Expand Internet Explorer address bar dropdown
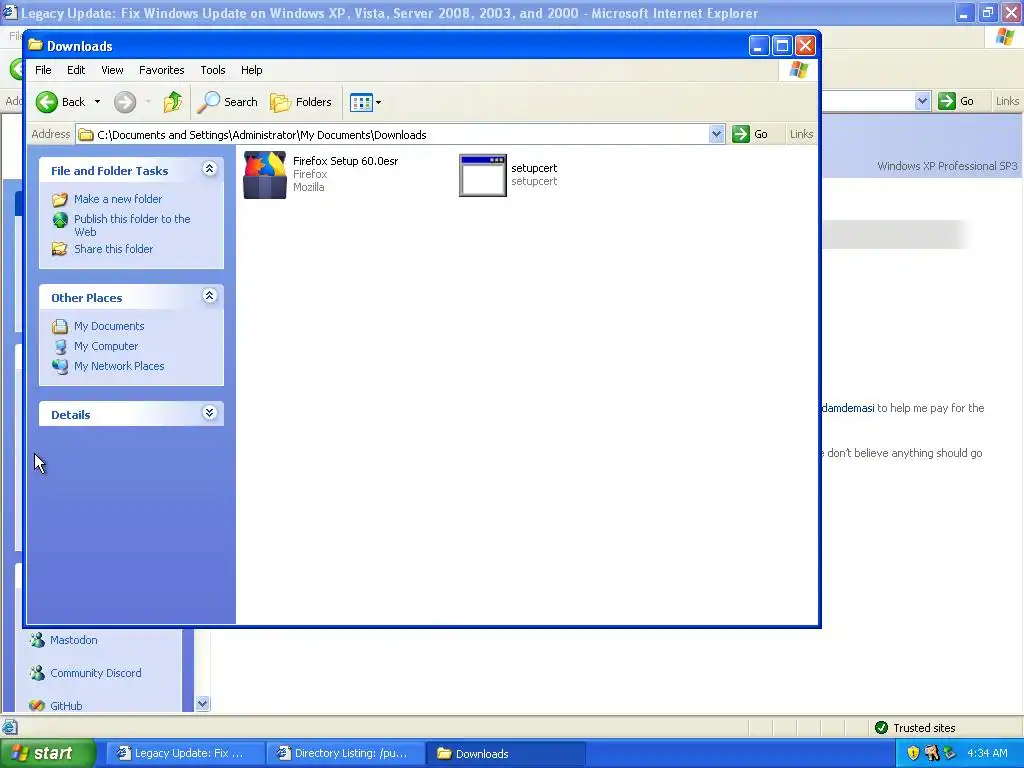Image resolution: width=1024 pixels, height=768 pixels. coord(922,101)
